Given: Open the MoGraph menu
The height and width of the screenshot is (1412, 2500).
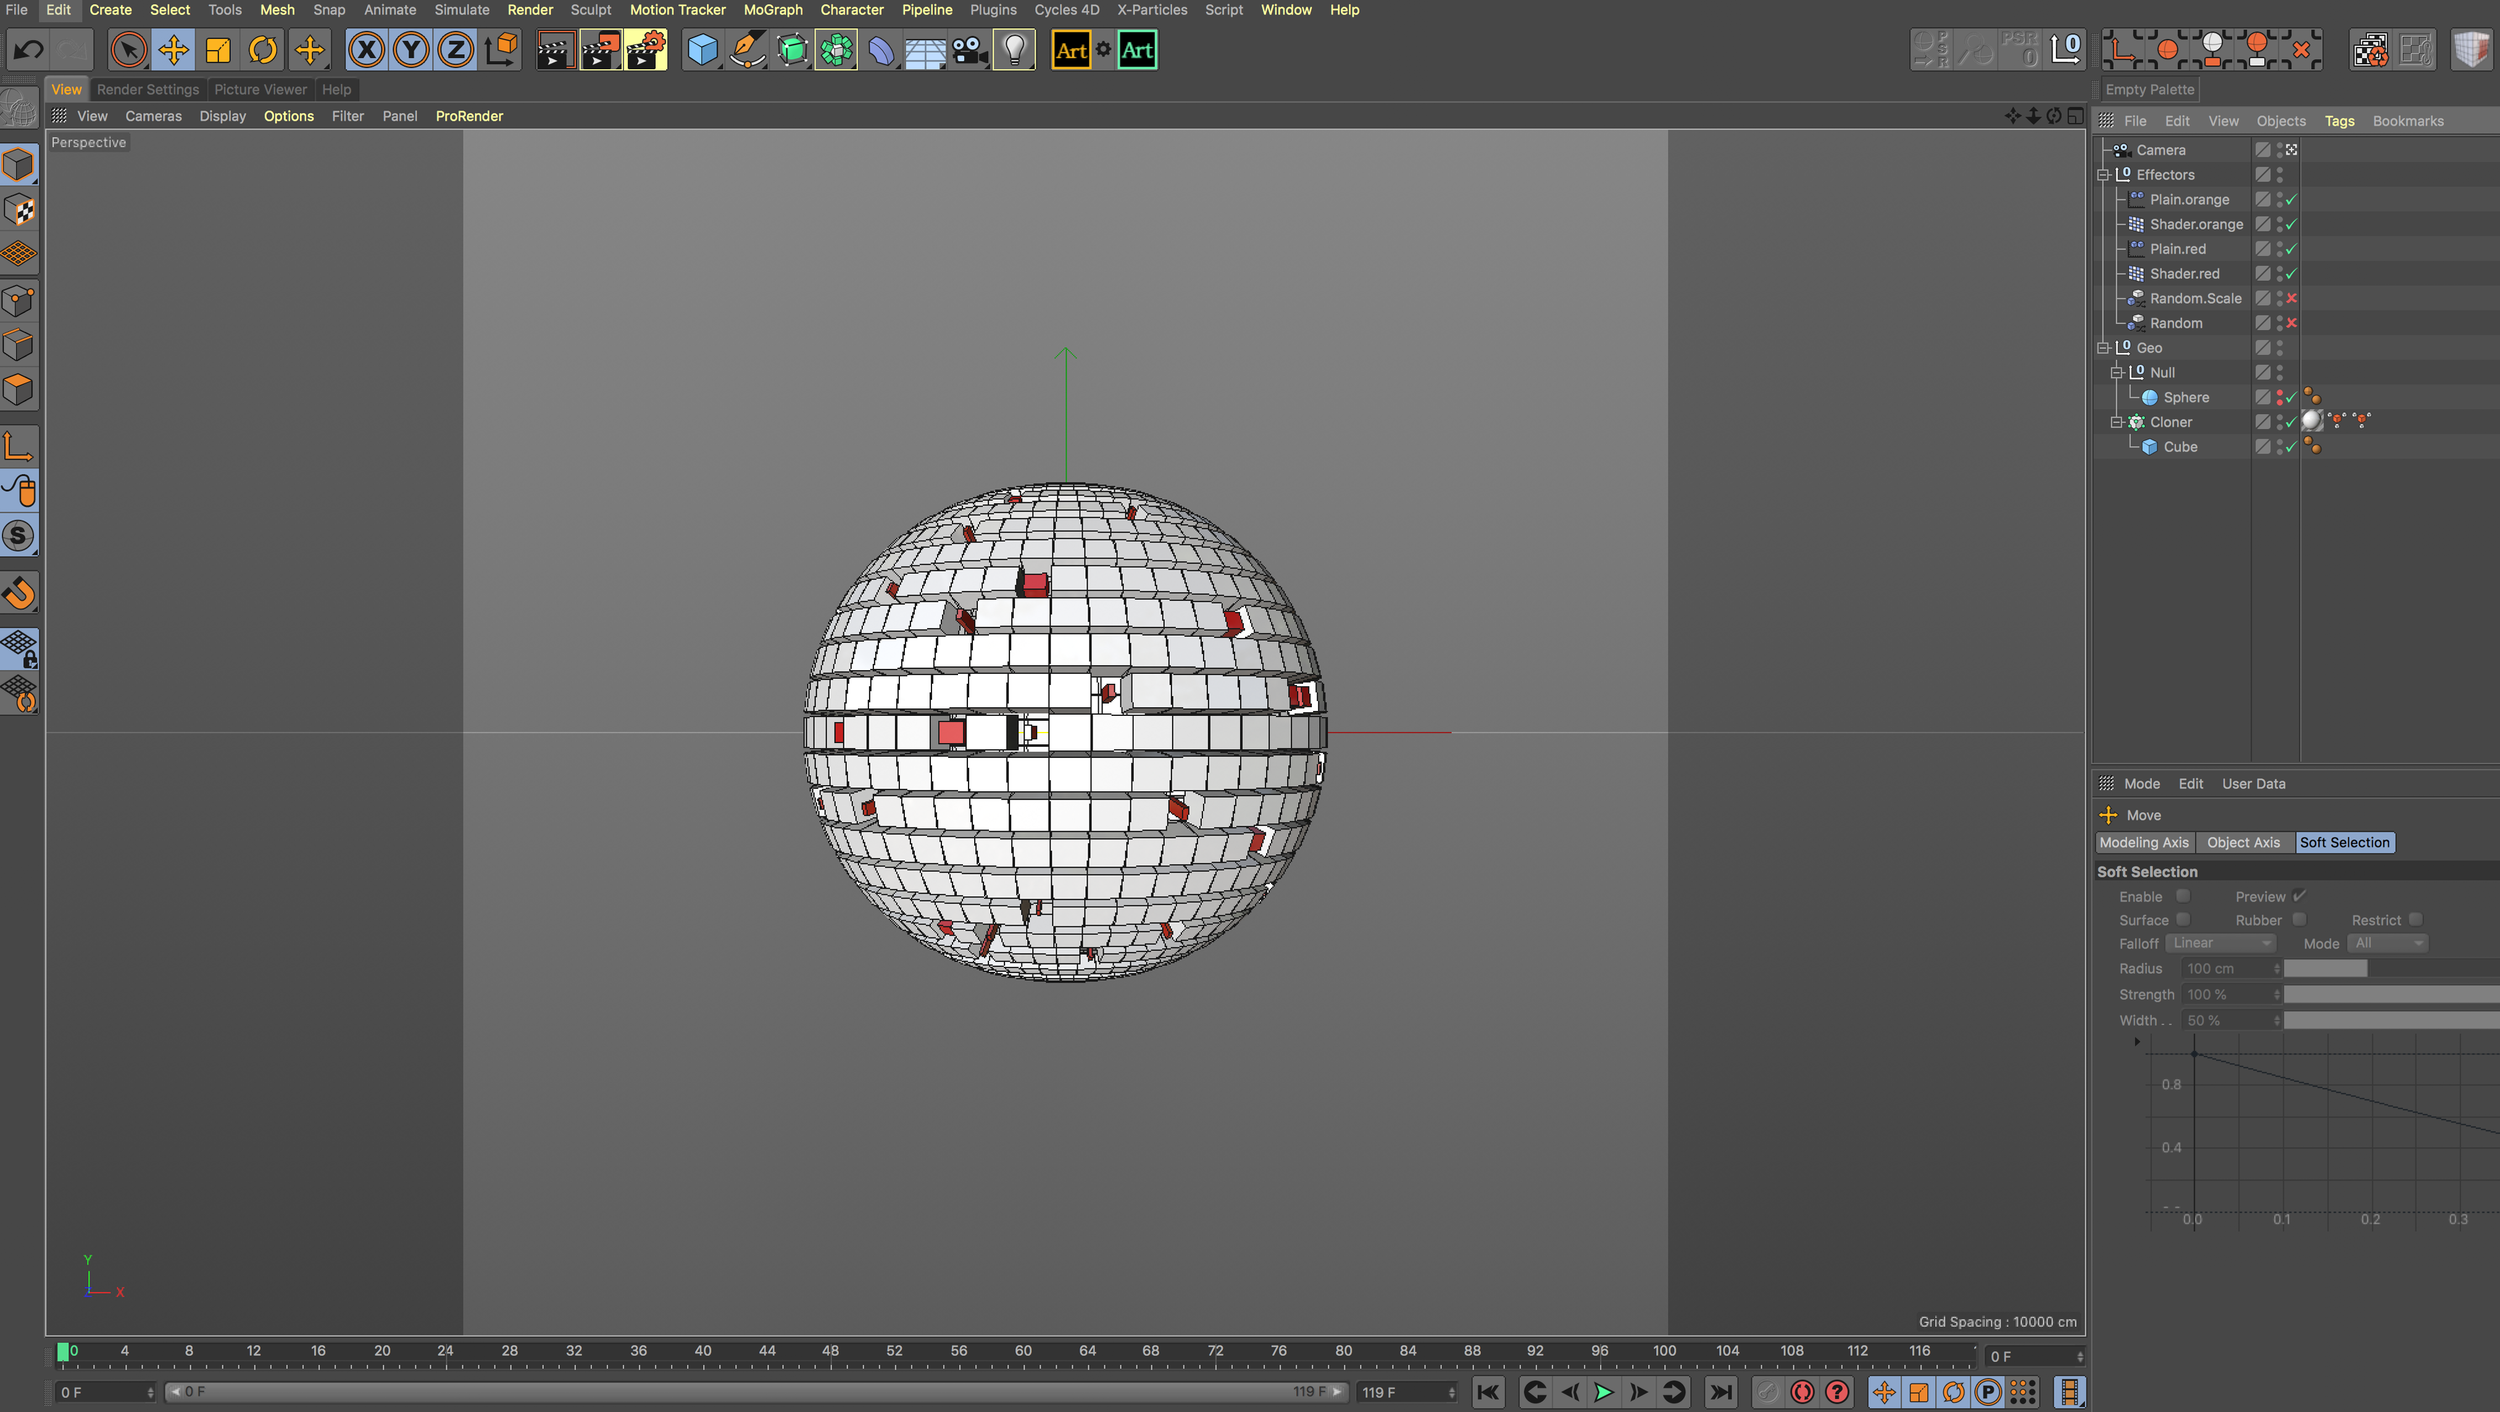Looking at the screenshot, I should [772, 10].
